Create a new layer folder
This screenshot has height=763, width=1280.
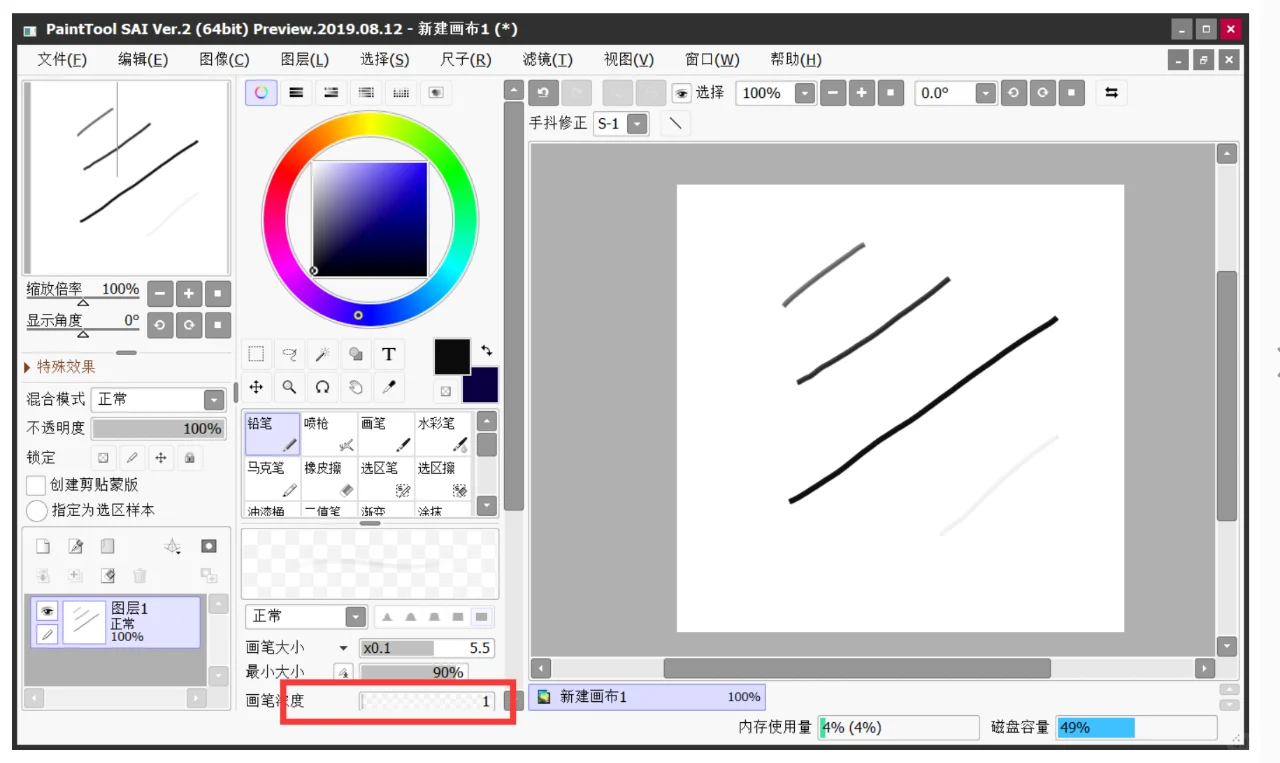point(107,546)
